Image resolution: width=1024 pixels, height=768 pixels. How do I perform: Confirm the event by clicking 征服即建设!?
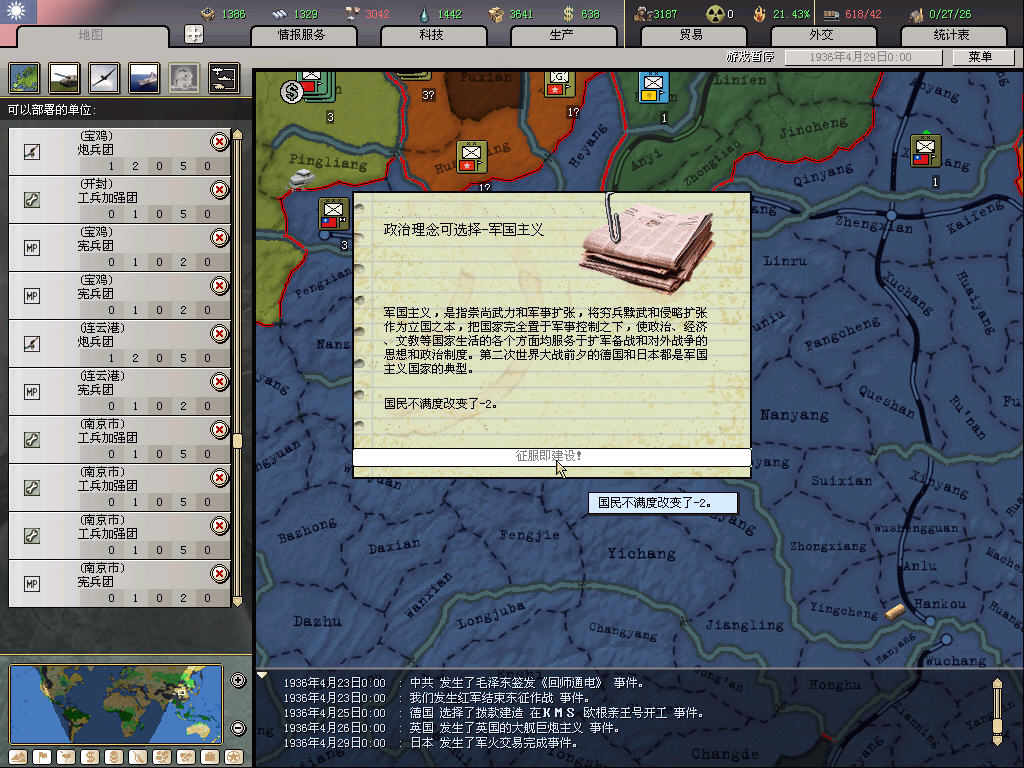tap(551, 457)
